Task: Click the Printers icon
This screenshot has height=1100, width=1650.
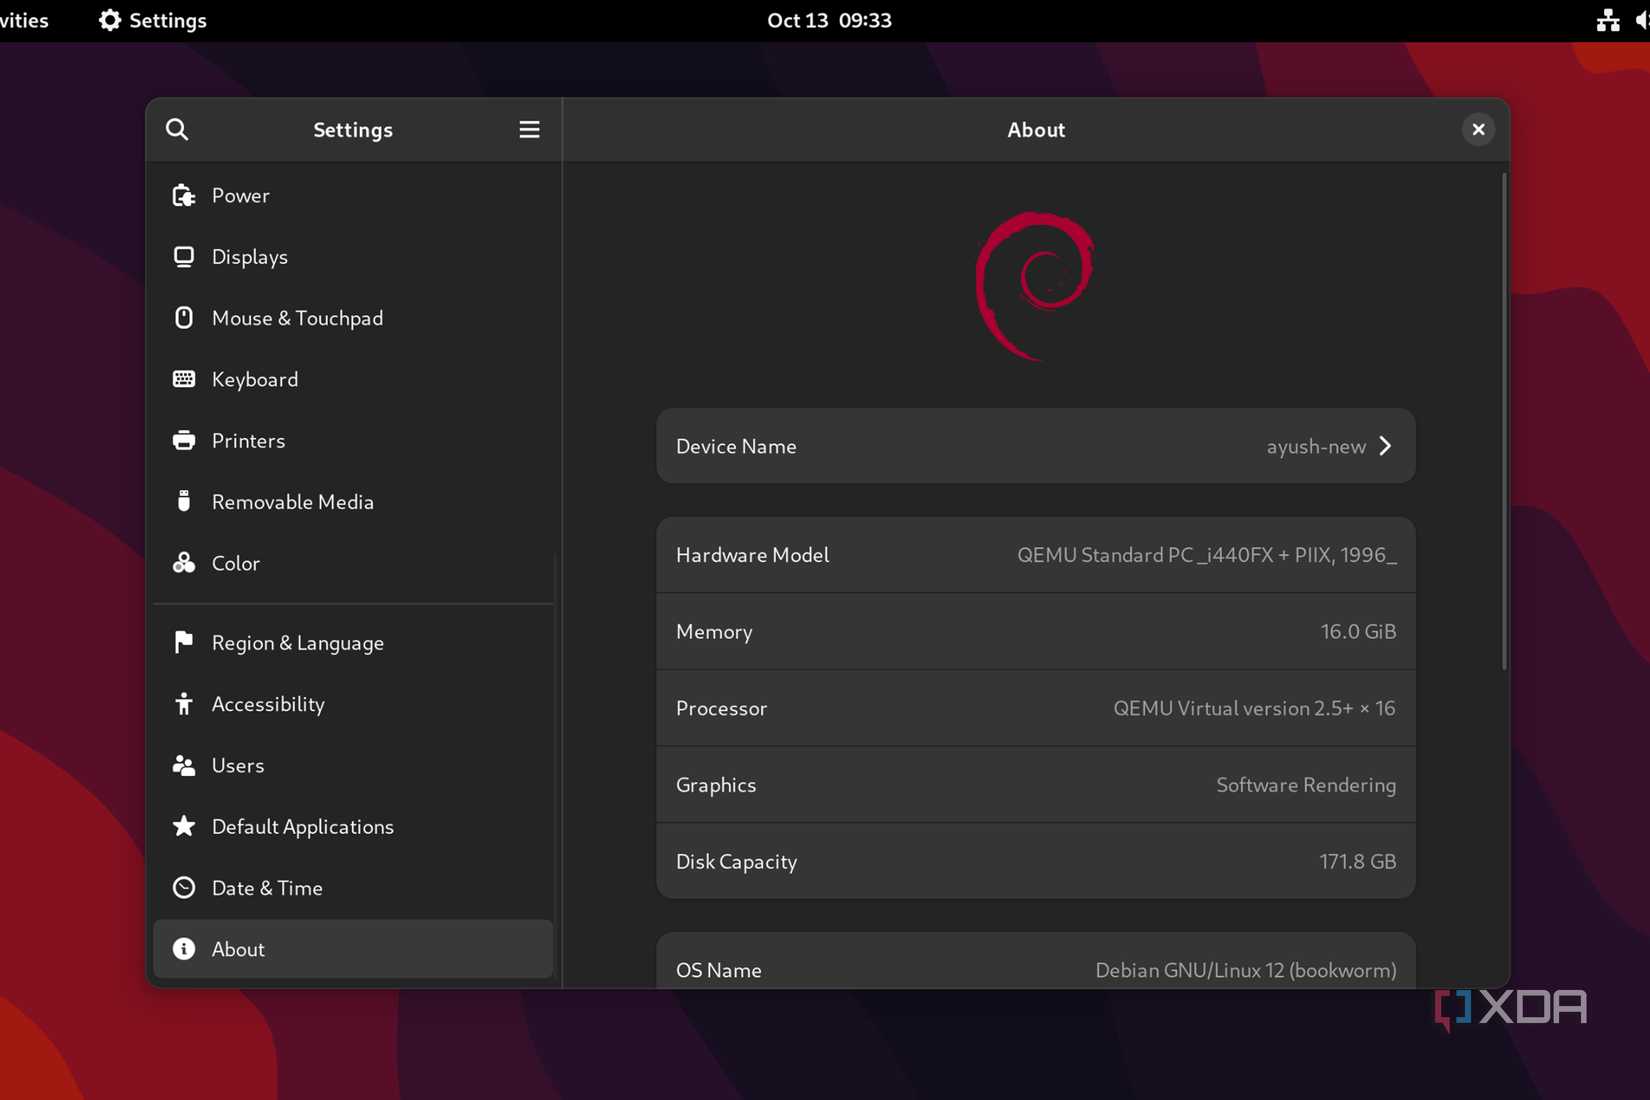Action: coord(184,441)
